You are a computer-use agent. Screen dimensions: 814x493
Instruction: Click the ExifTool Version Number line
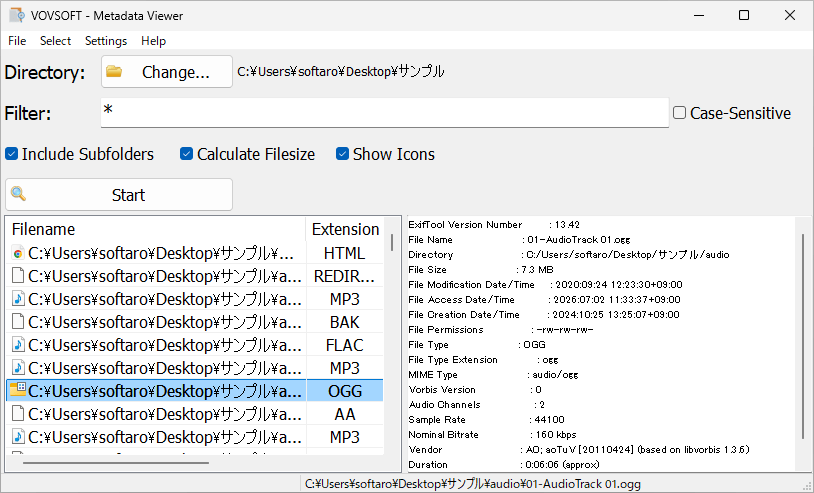pos(494,225)
